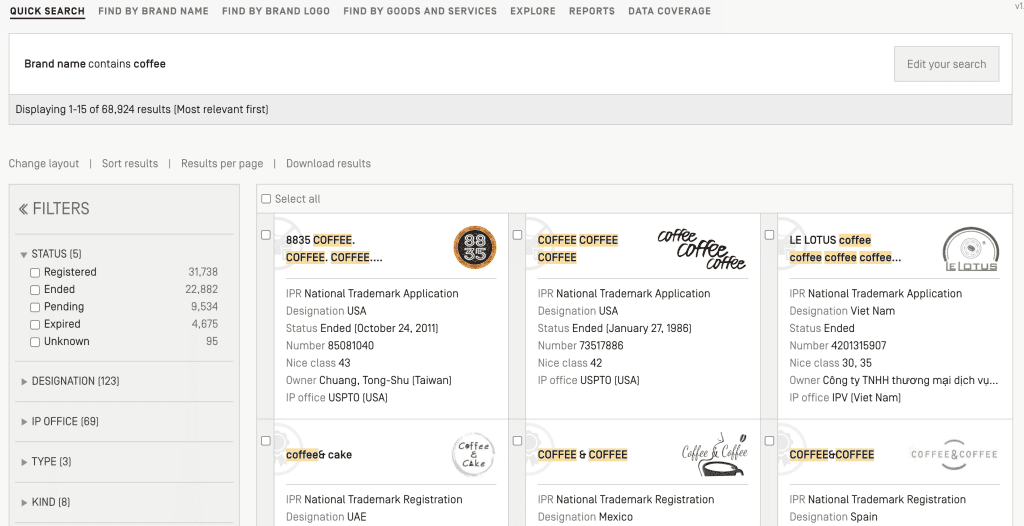Click the Designation Mexico text
The width and height of the screenshot is (1024, 526).
tap(585, 517)
